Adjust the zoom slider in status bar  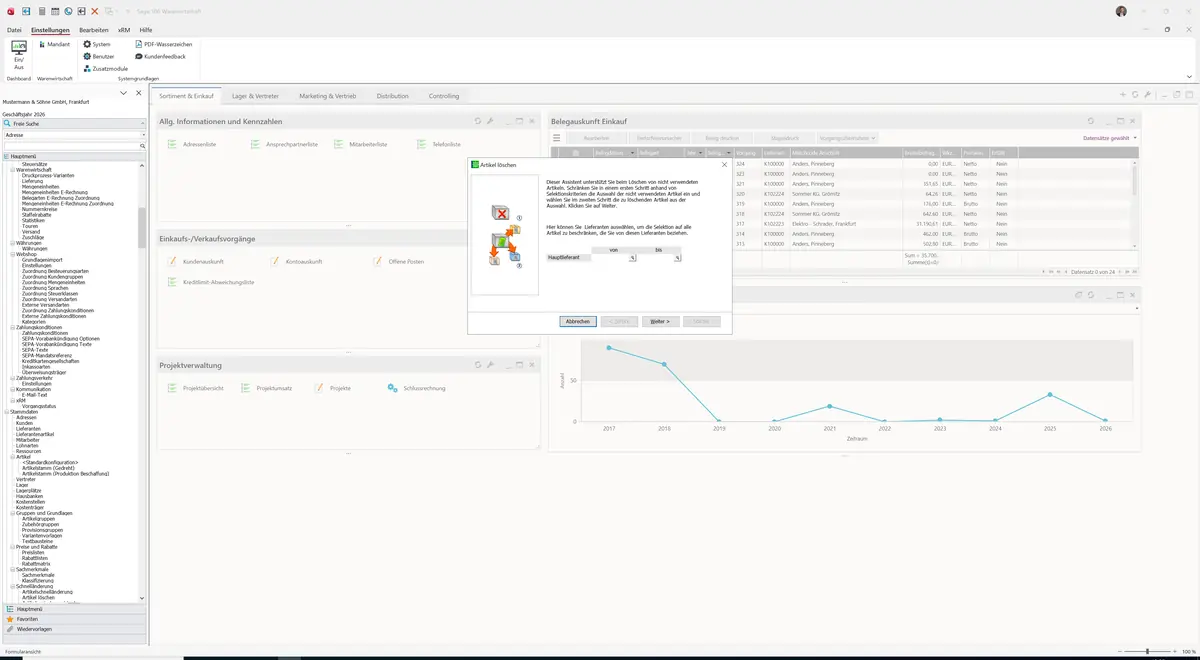[x=1147, y=652]
